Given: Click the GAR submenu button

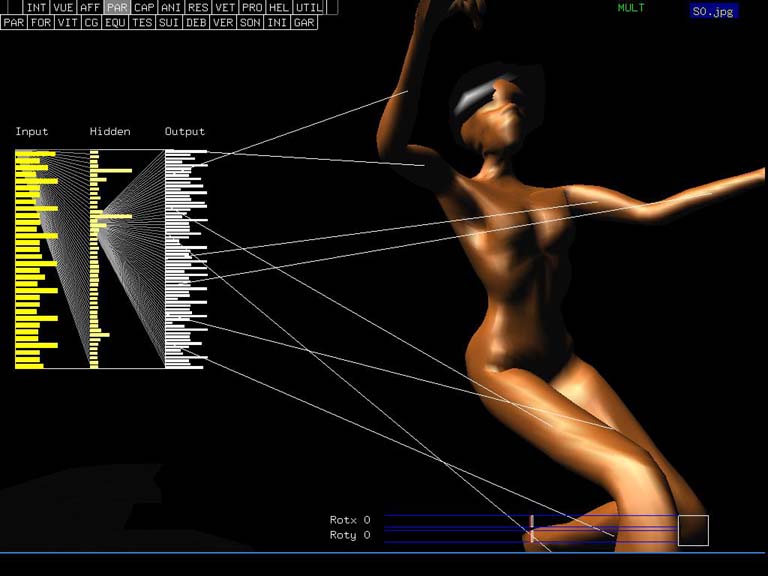Looking at the screenshot, I should [x=304, y=22].
